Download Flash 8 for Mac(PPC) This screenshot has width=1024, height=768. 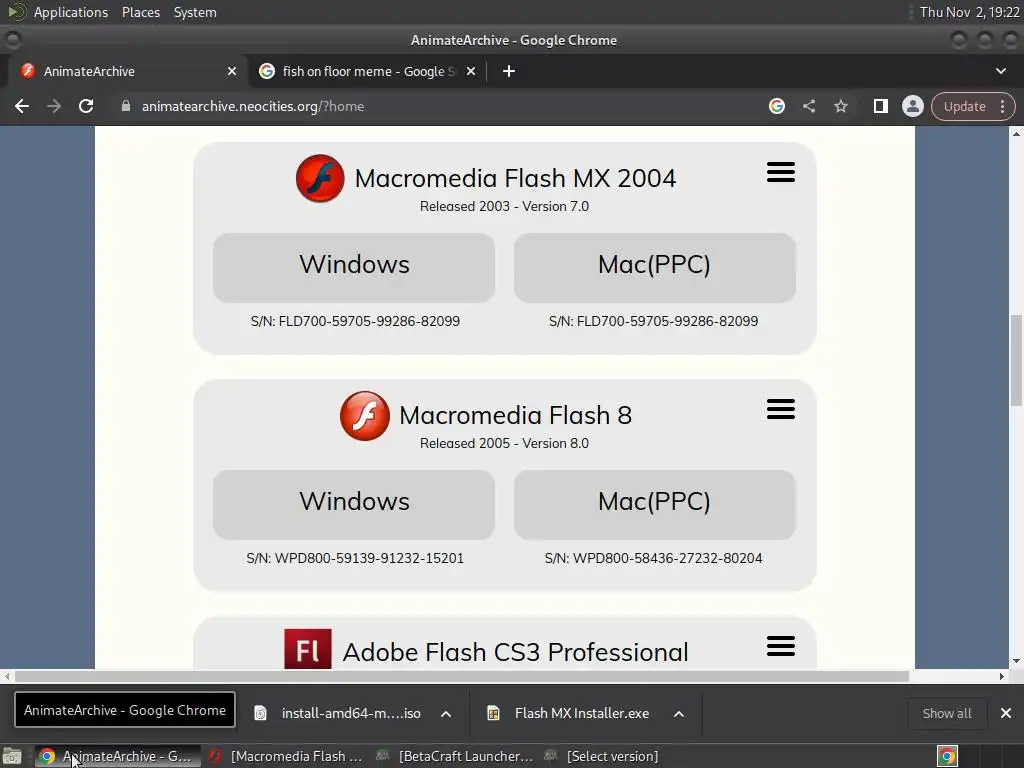click(654, 505)
